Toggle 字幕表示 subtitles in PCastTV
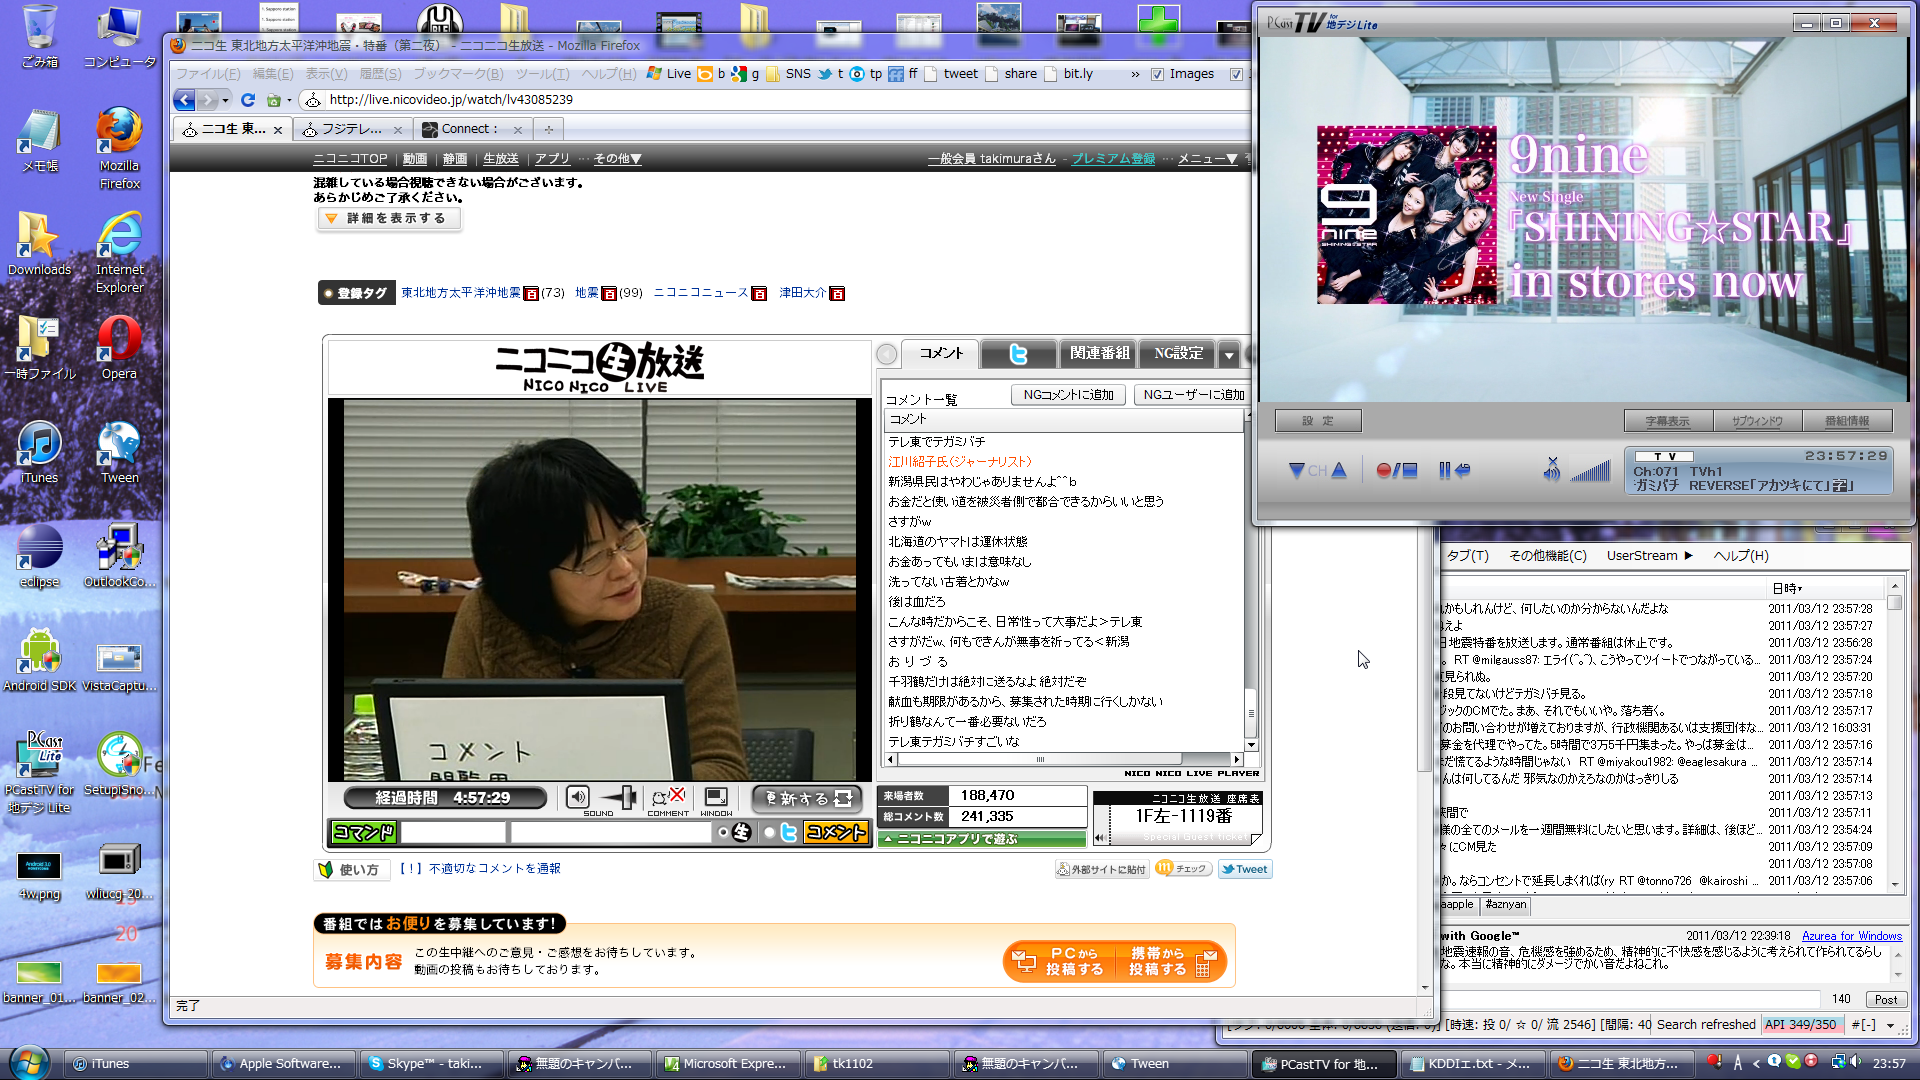Viewport: 1920px width, 1080px height. point(1667,421)
